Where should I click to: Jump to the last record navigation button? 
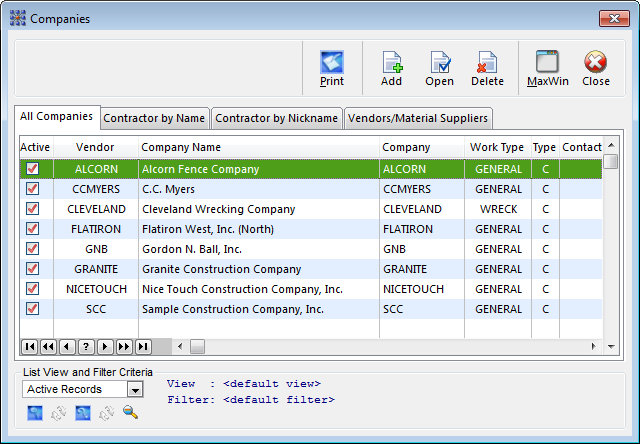tap(143, 347)
